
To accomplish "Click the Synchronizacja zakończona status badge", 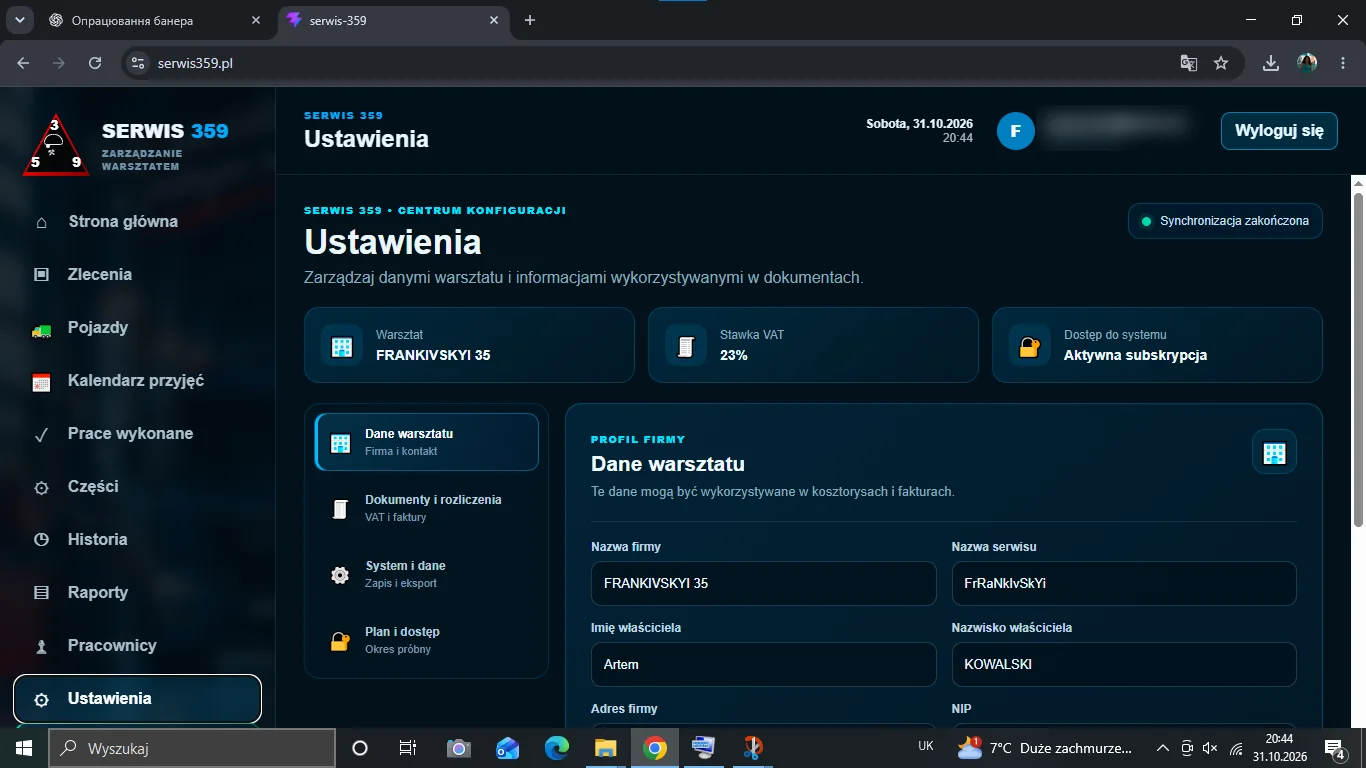I will [x=1225, y=221].
